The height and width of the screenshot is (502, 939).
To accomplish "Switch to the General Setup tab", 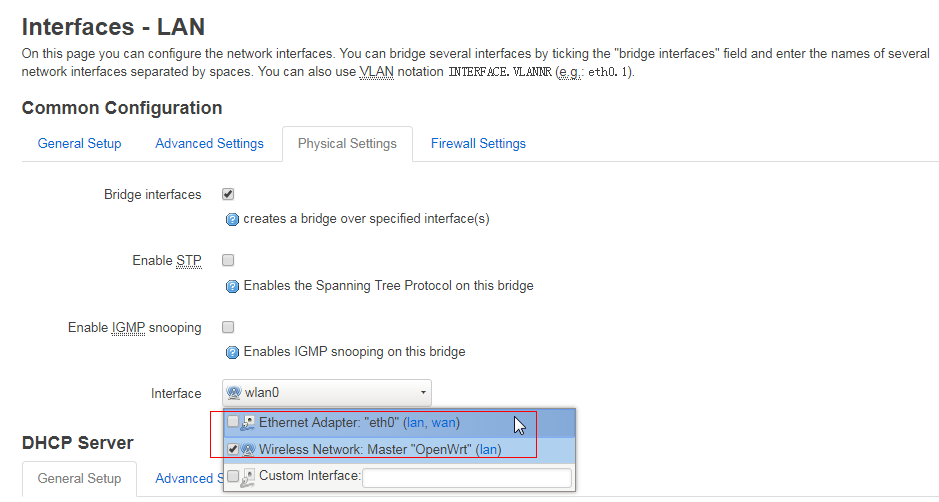I will [80, 144].
